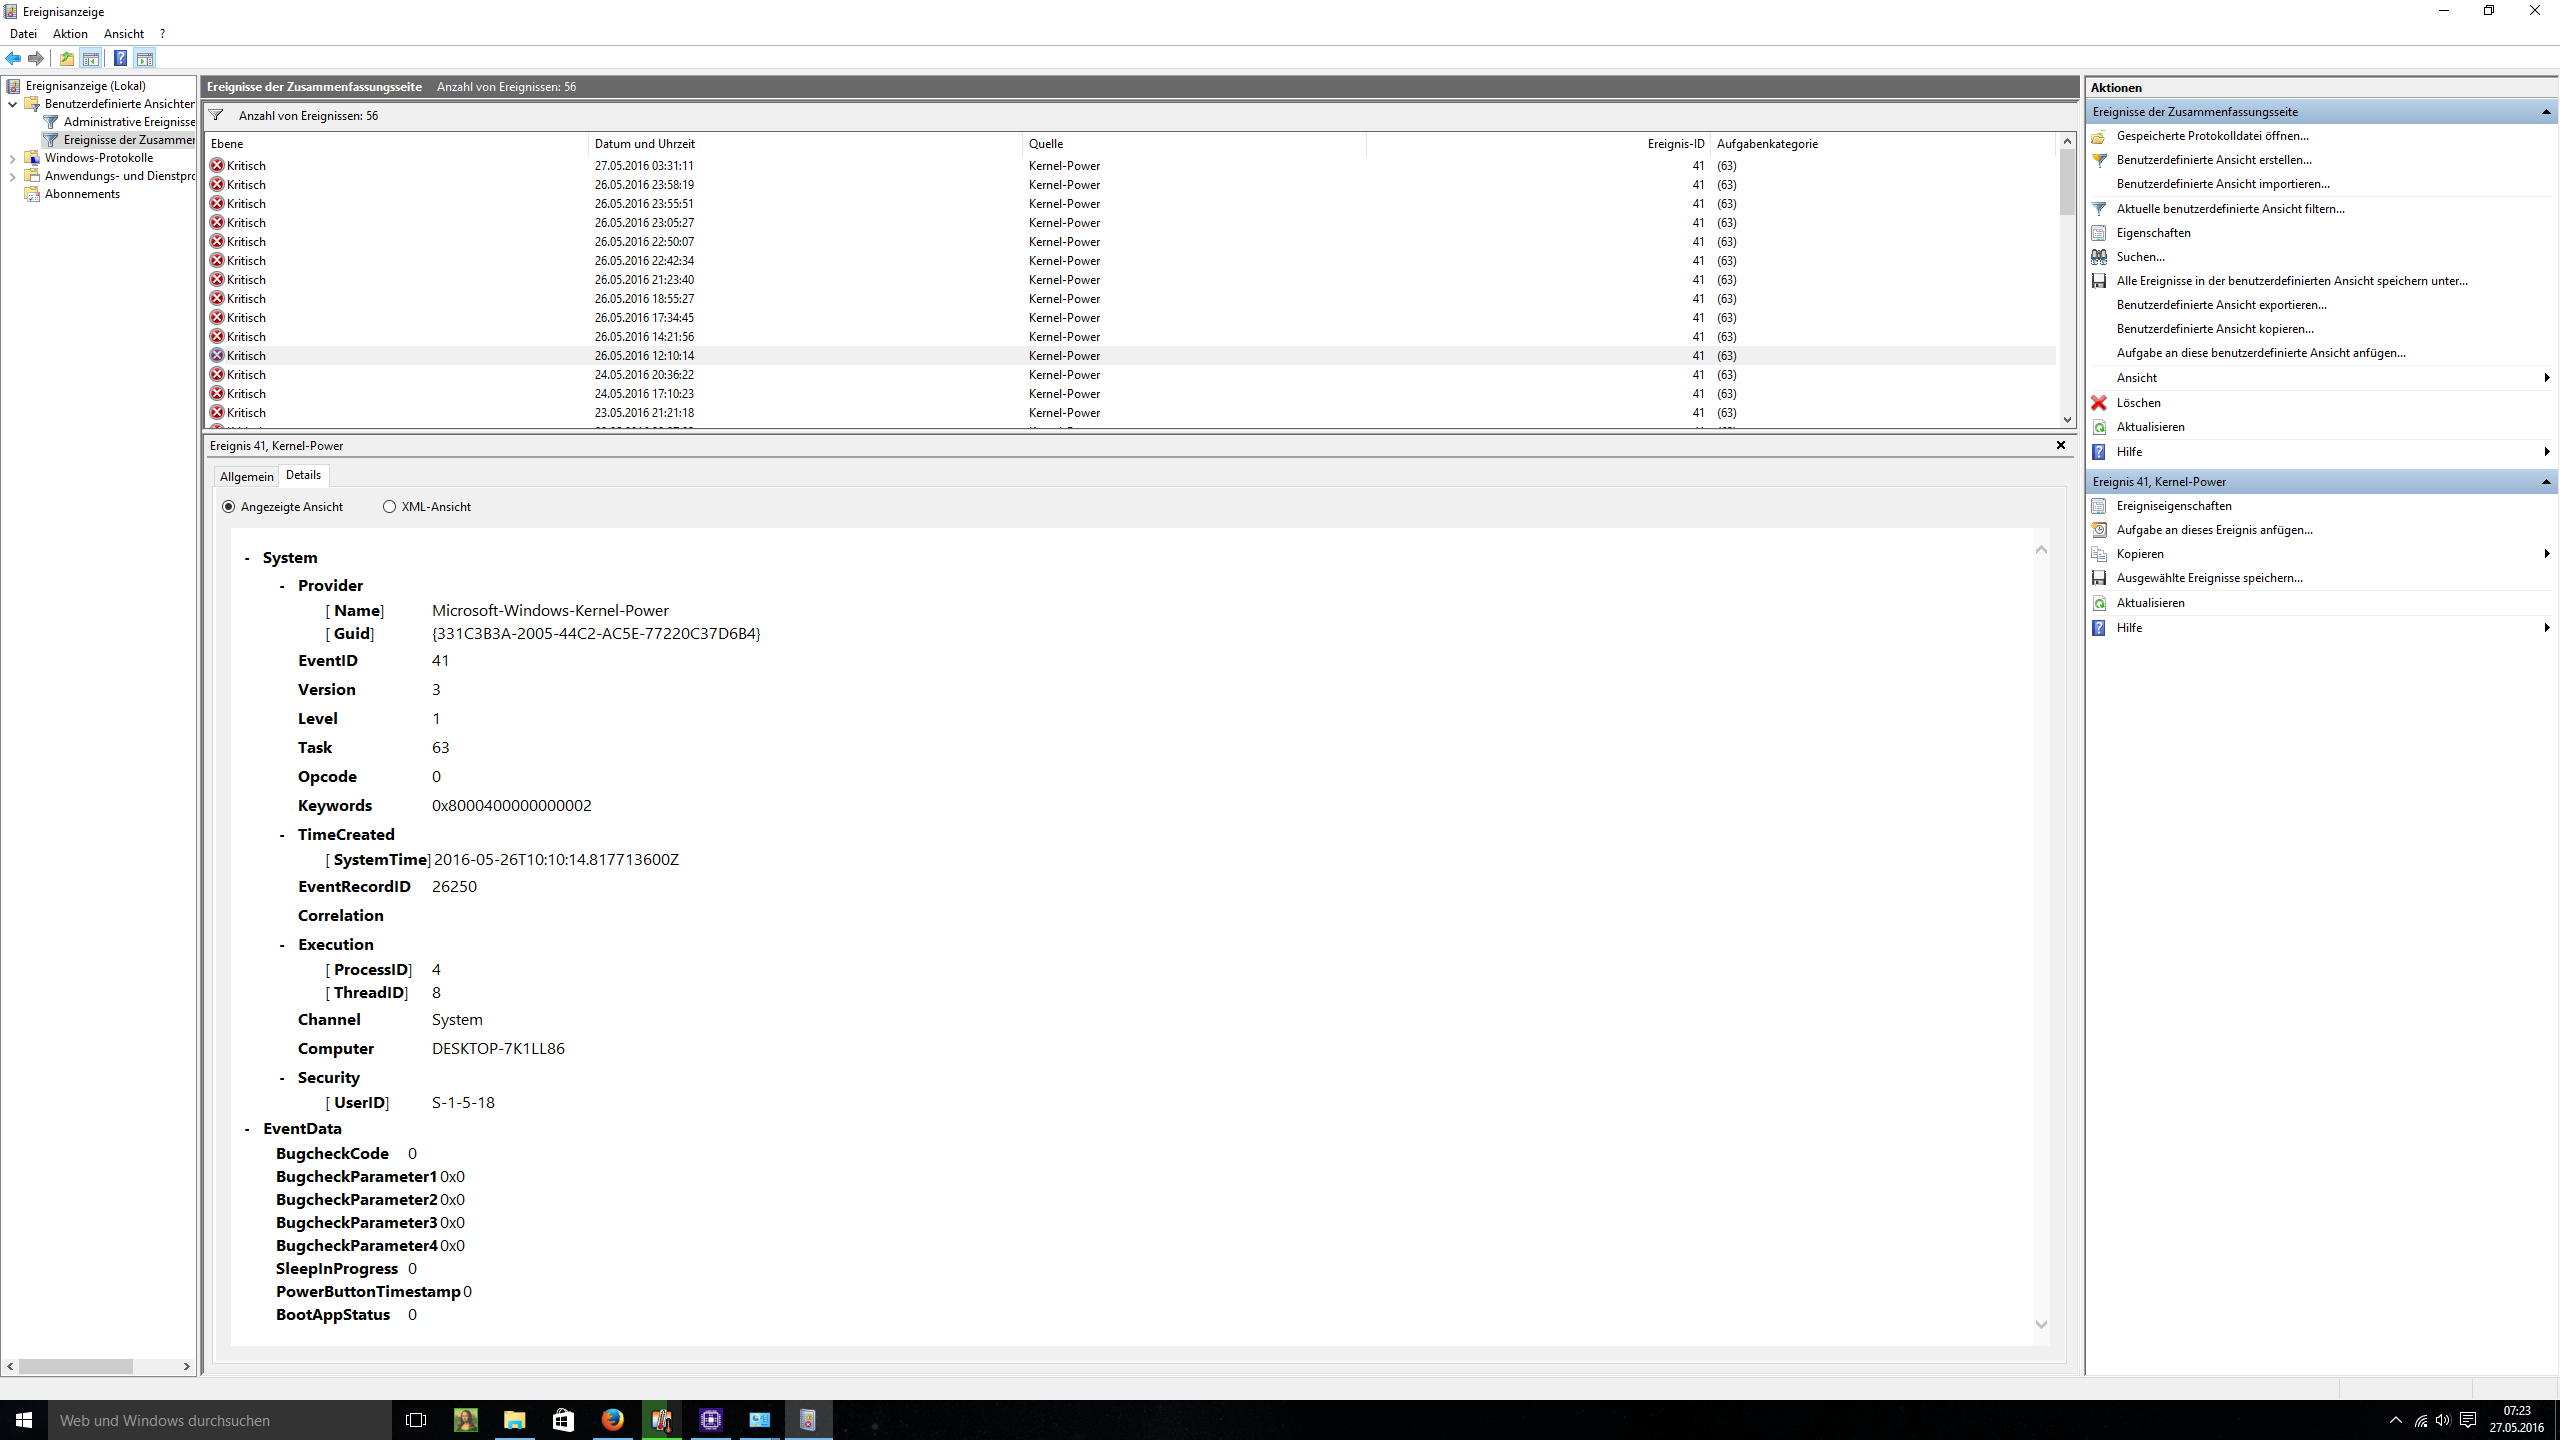The height and width of the screenshot is (1440, 2560).
Task: Collapse the EventData section
Action: click(247, 1129)
